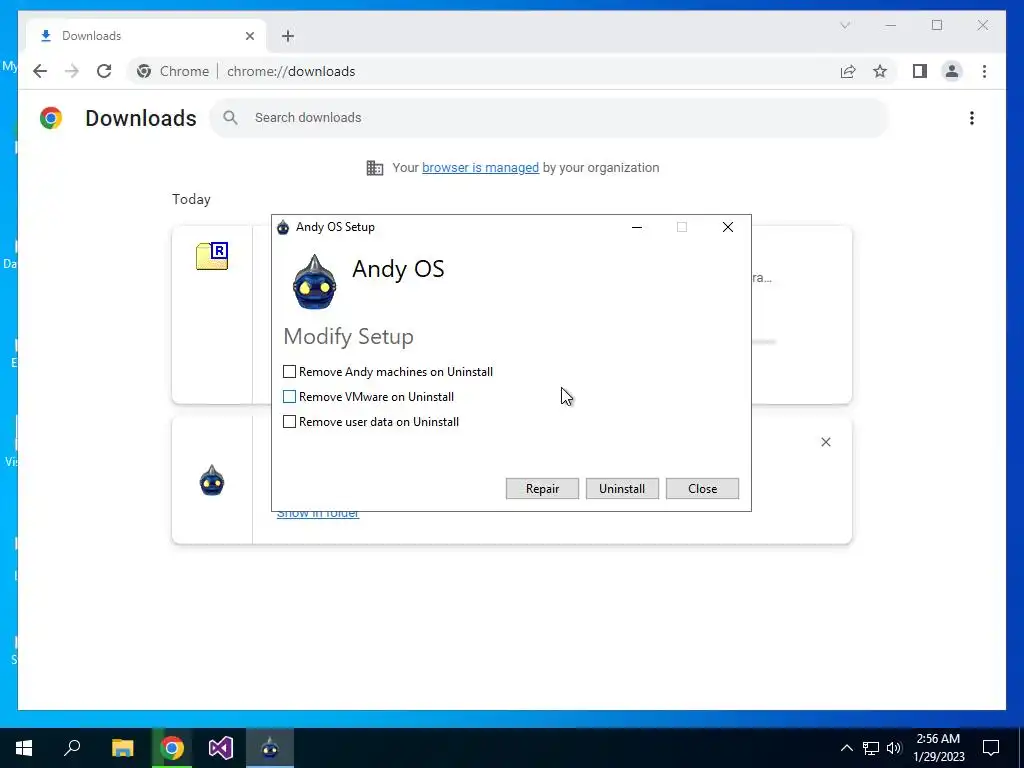Click the volume speaker tray icon
Viewport: 1024px width, 768px height.
pos(894,748)
